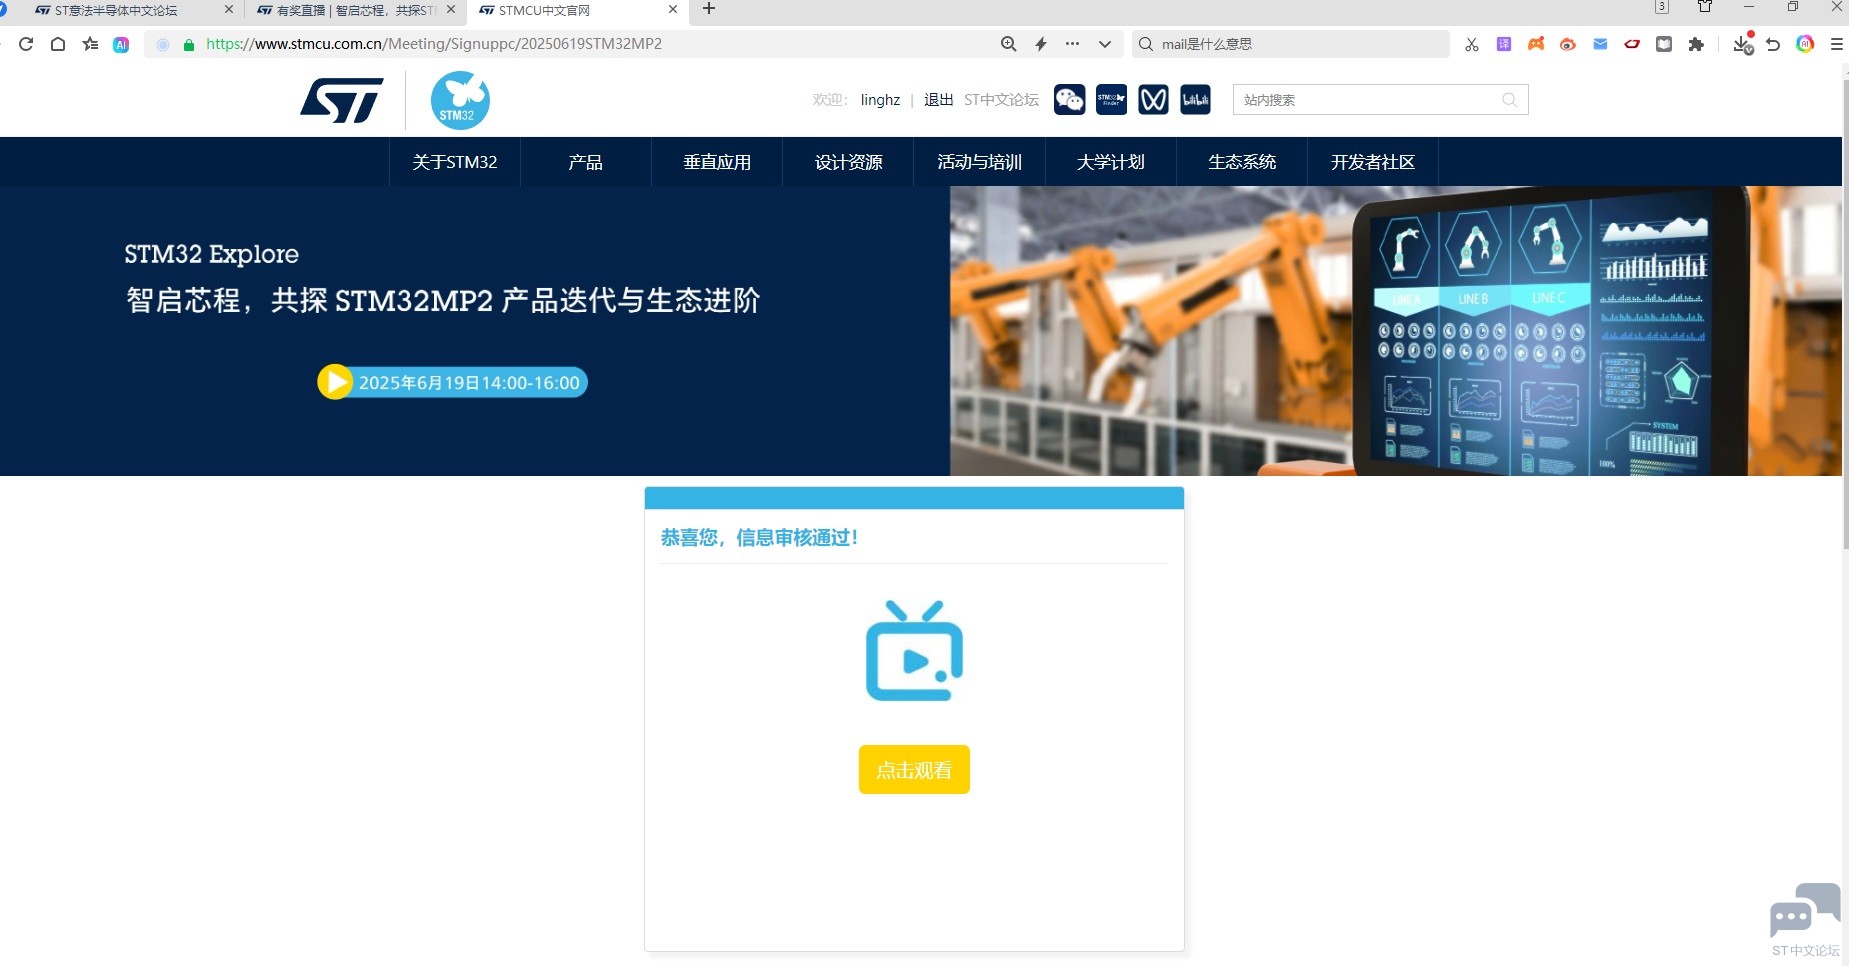Log out using the 退出 link
The height and width of the screenshot is (966, 1849).
tap(938, 100)
